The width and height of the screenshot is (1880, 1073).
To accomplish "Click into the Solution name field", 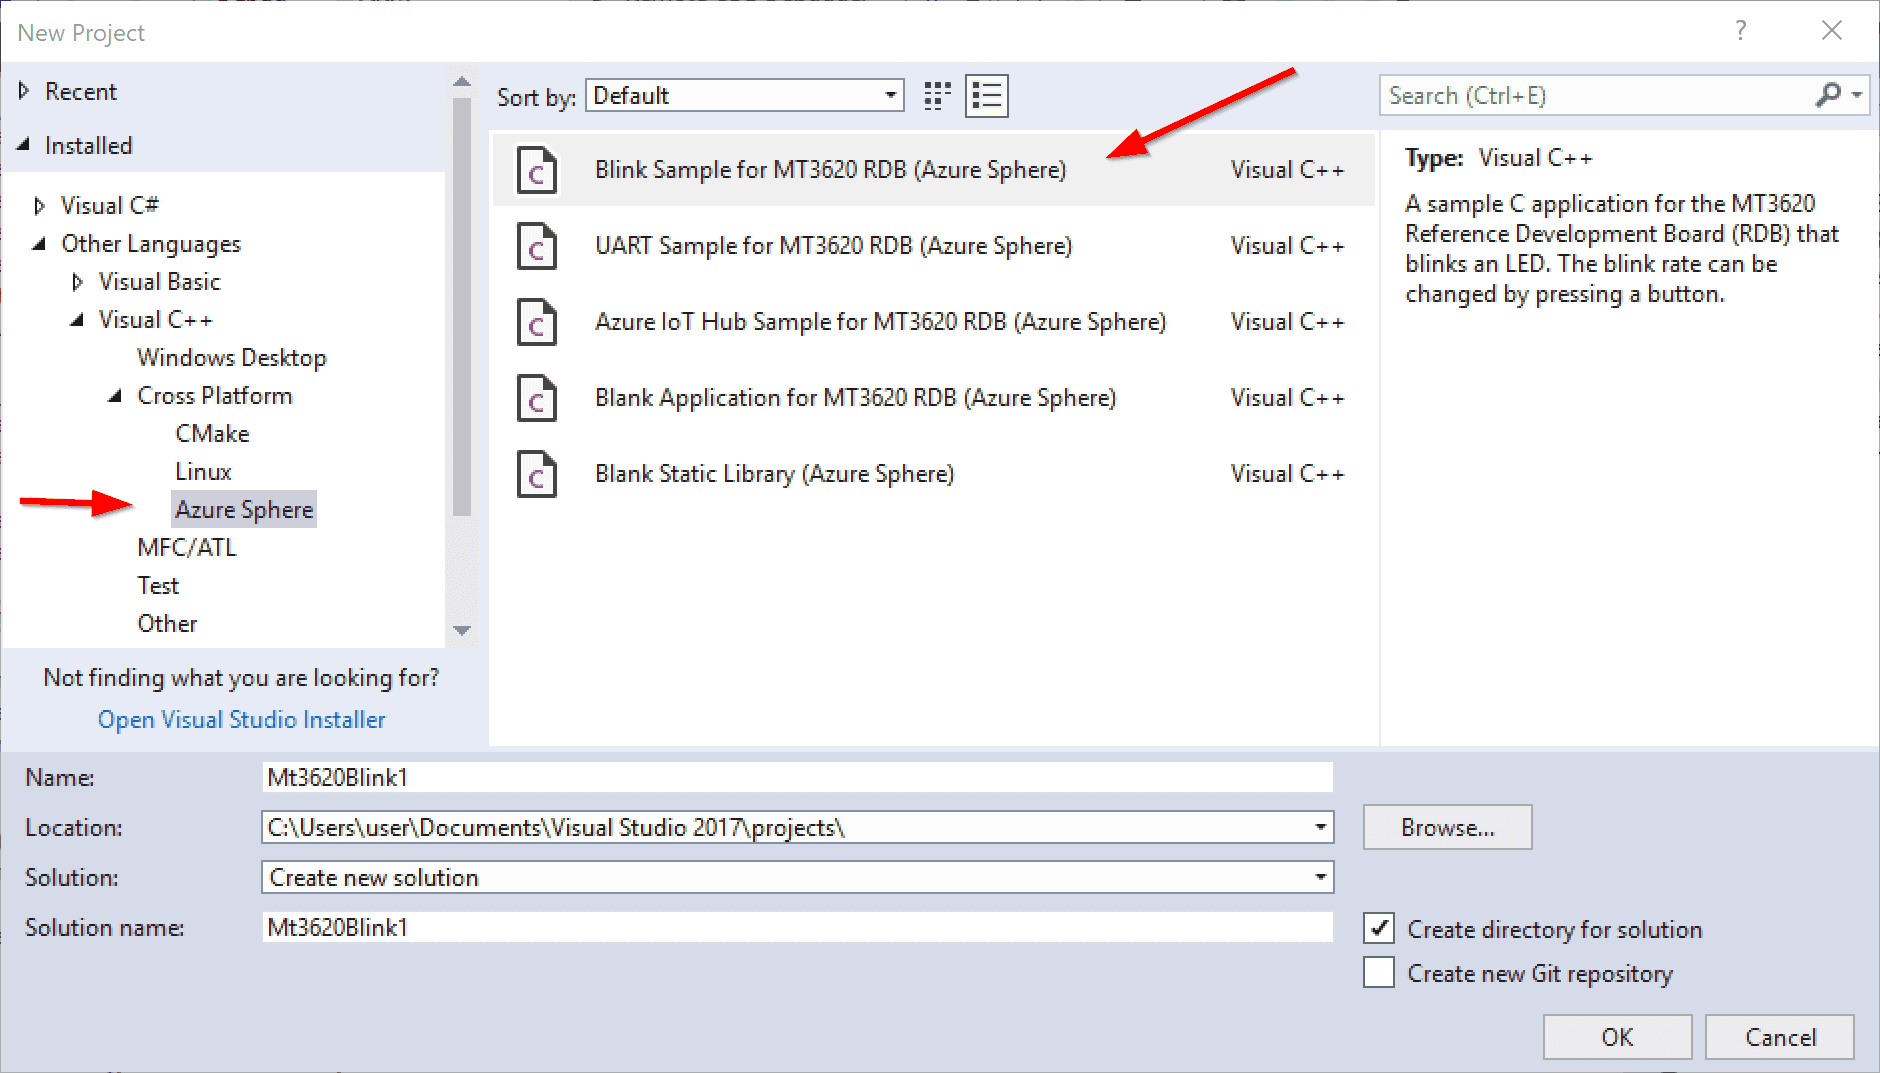I will 798,927.
